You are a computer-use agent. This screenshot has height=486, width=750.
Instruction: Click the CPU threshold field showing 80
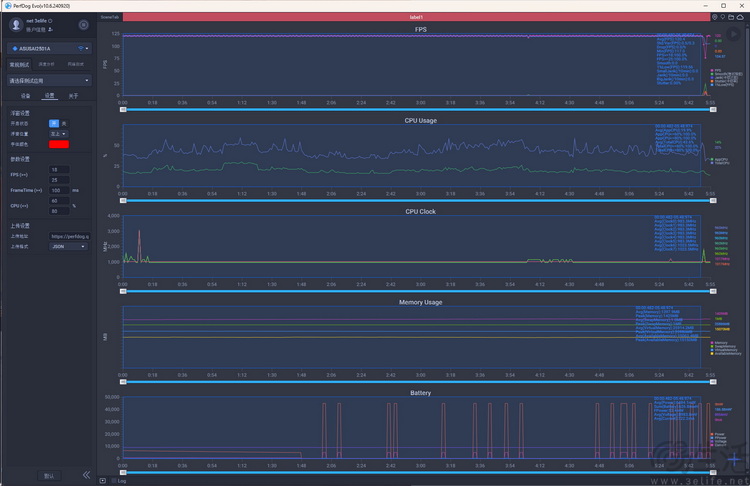(x=59, y=211)
